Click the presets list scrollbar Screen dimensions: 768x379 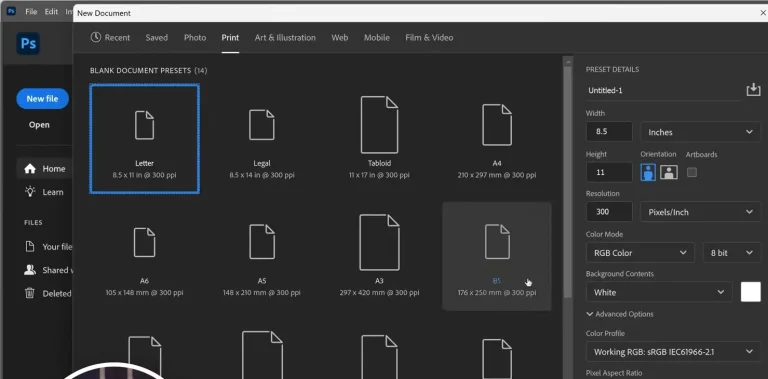click(568, 181)
